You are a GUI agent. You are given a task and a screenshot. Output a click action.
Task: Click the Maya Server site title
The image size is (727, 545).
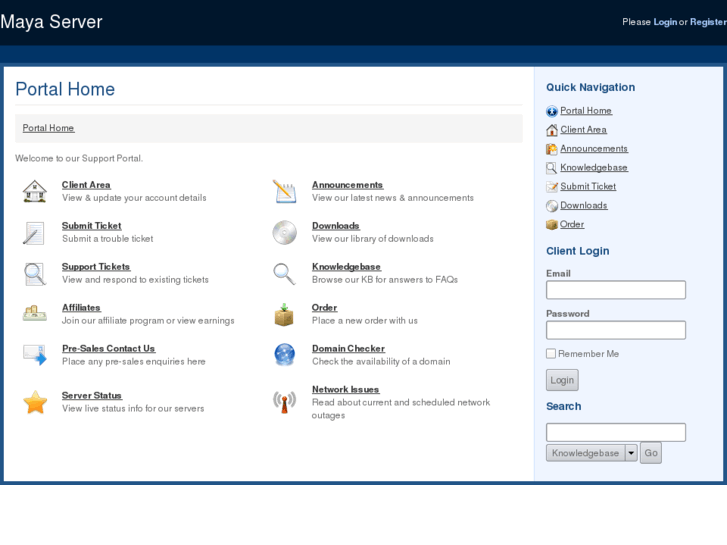[51, 22]
